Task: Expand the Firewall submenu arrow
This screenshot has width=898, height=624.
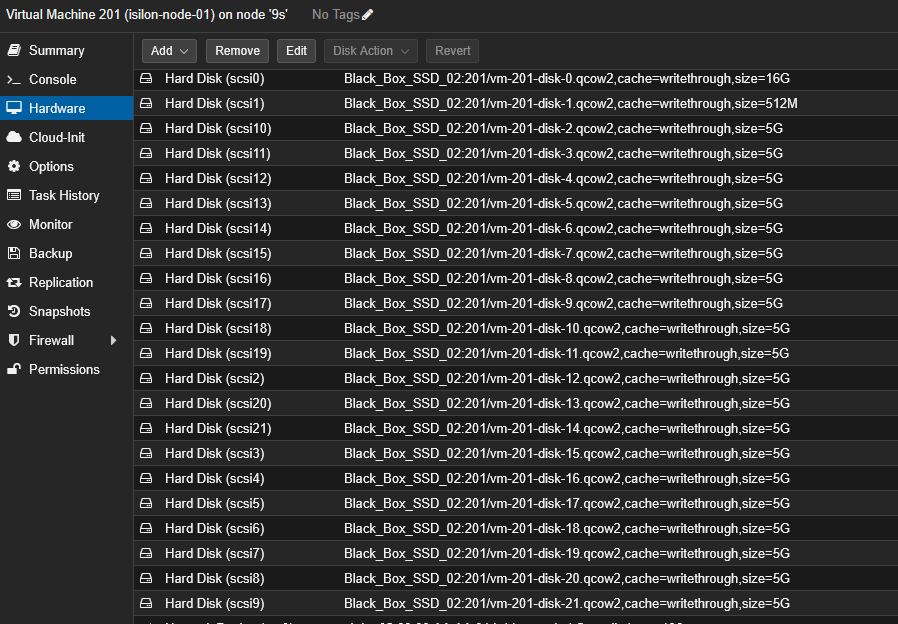Action: (x=113, y=340)
